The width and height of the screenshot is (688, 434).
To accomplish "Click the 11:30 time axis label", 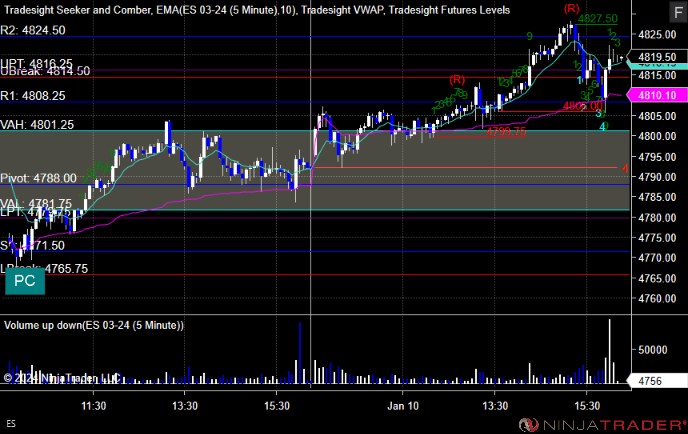I will pos(93,406).
